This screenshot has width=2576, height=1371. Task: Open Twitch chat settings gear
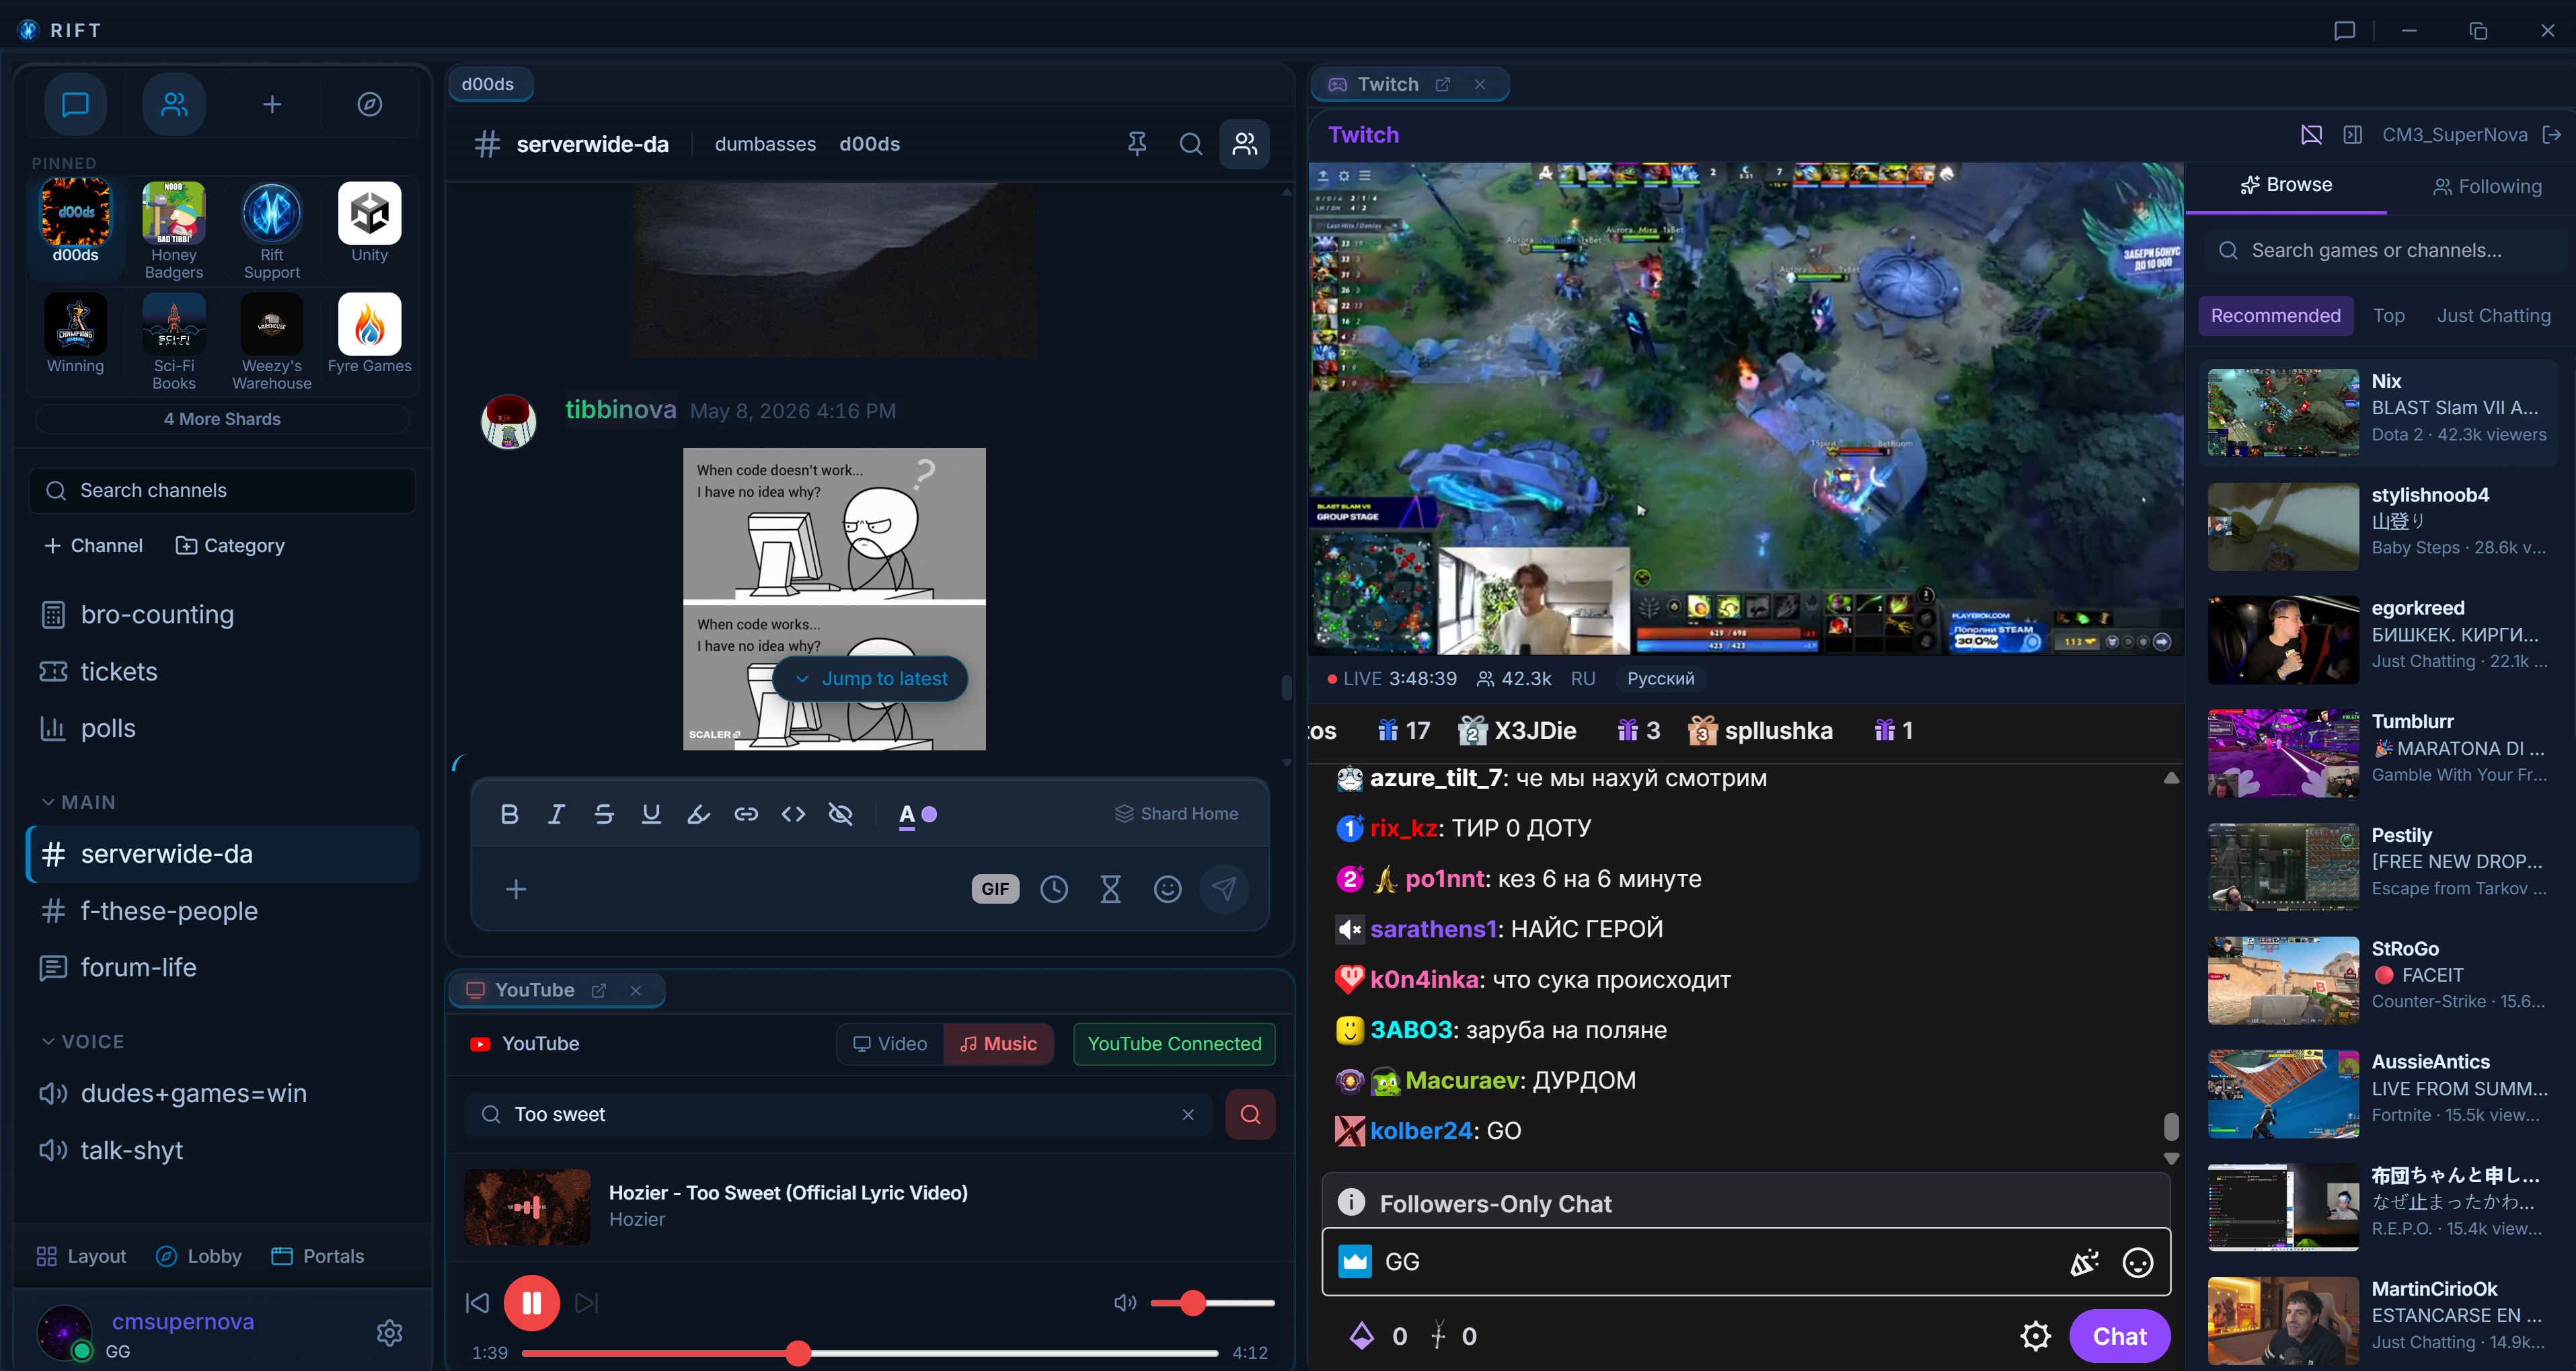click(2035, 1336)
